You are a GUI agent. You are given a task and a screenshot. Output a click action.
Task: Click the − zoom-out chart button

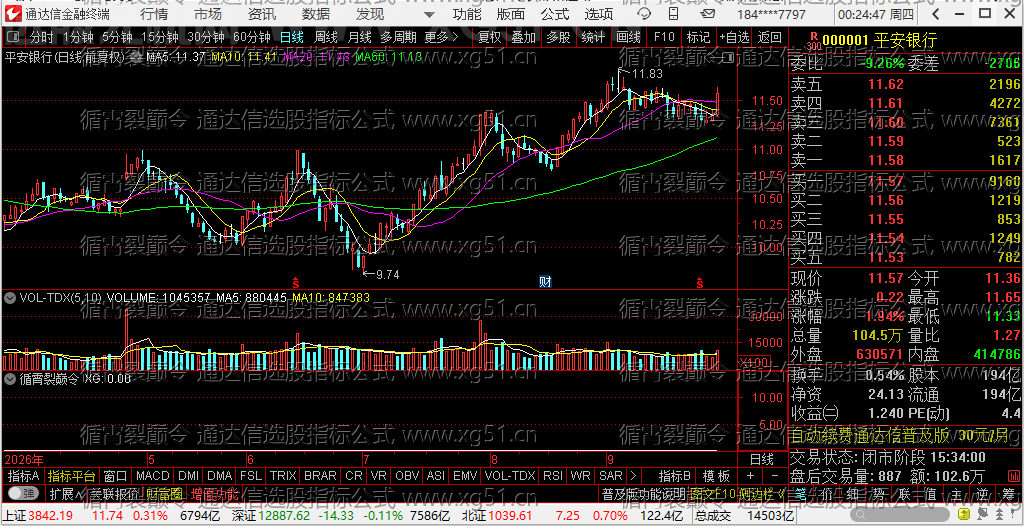[775, 476]
